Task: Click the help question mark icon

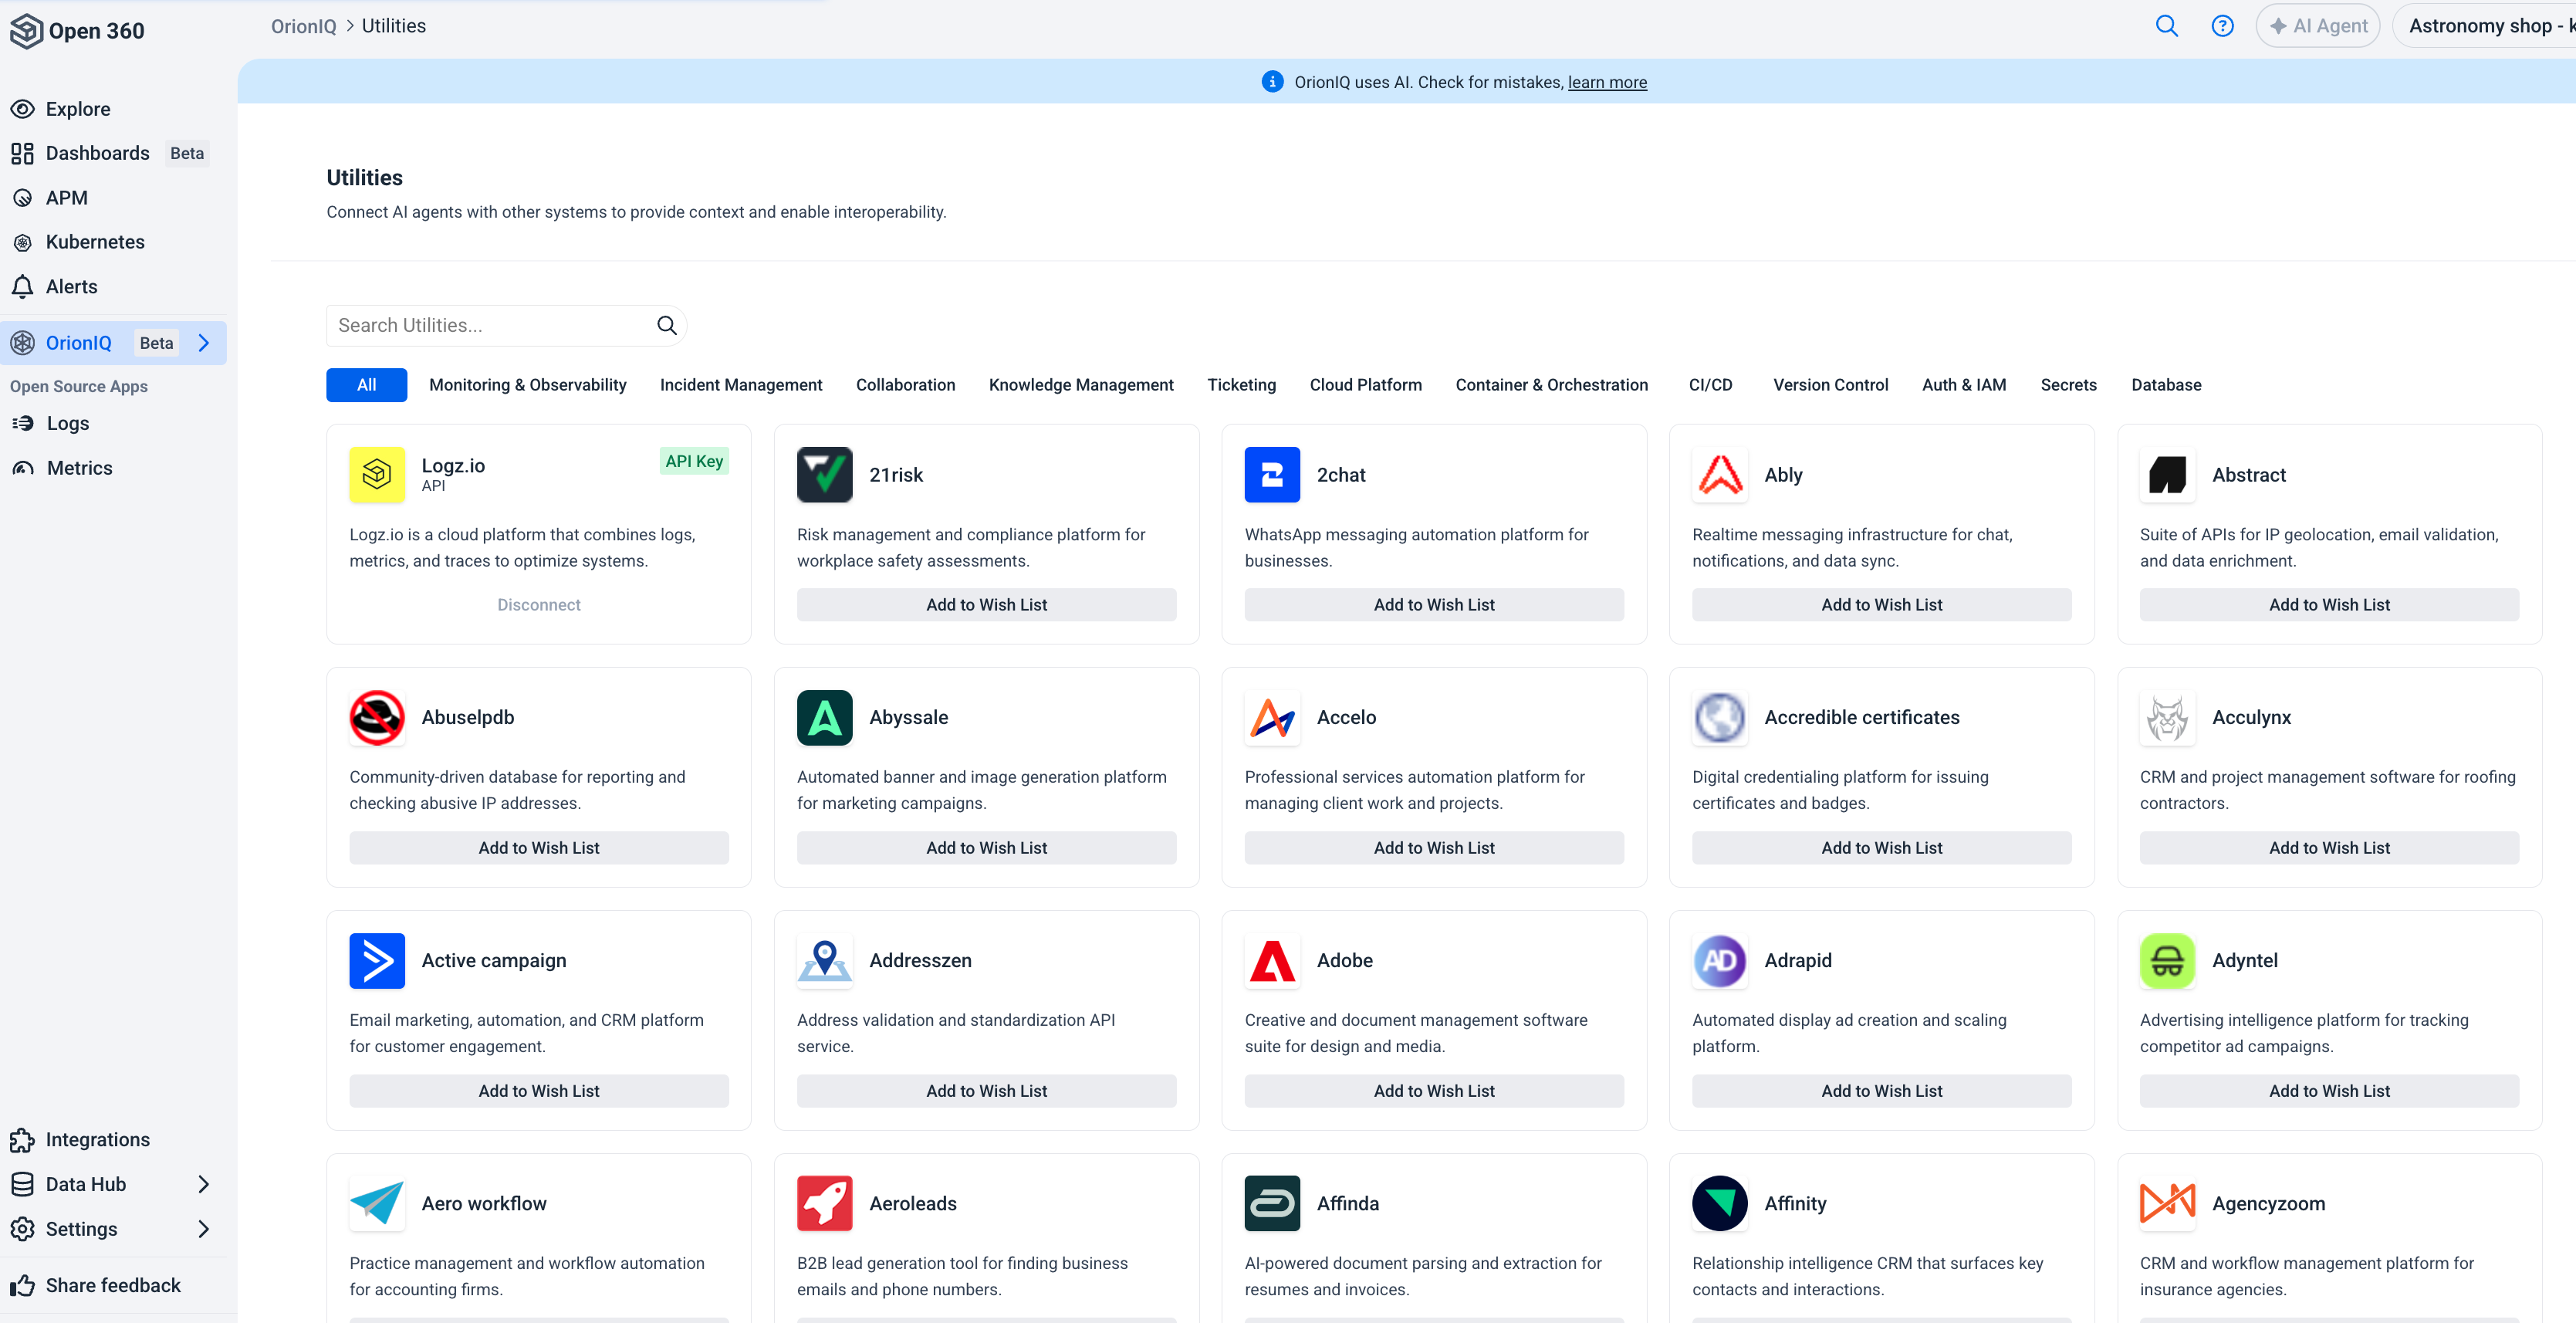Action: point(2222,26)
